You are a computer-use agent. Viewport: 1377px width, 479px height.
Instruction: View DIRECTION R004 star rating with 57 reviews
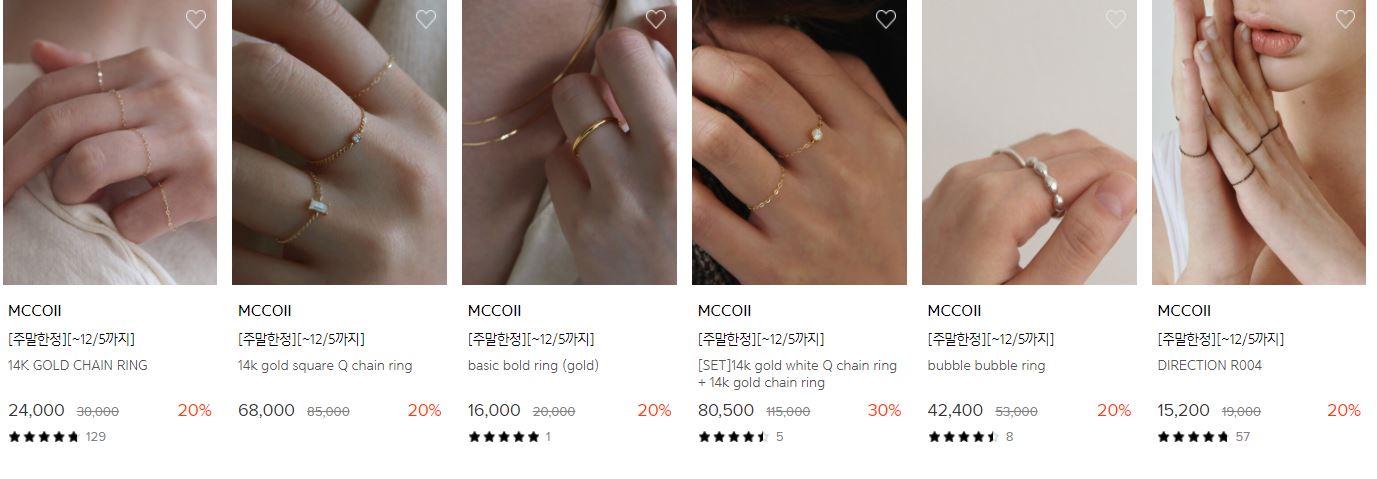1194,436
